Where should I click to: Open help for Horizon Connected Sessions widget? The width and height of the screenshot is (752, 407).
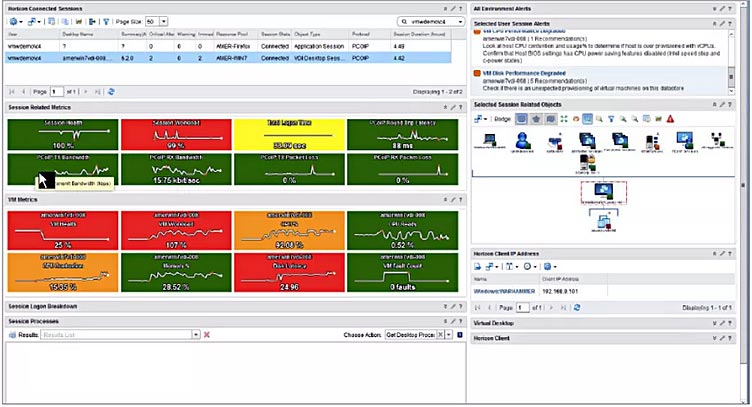coord(460,9)
